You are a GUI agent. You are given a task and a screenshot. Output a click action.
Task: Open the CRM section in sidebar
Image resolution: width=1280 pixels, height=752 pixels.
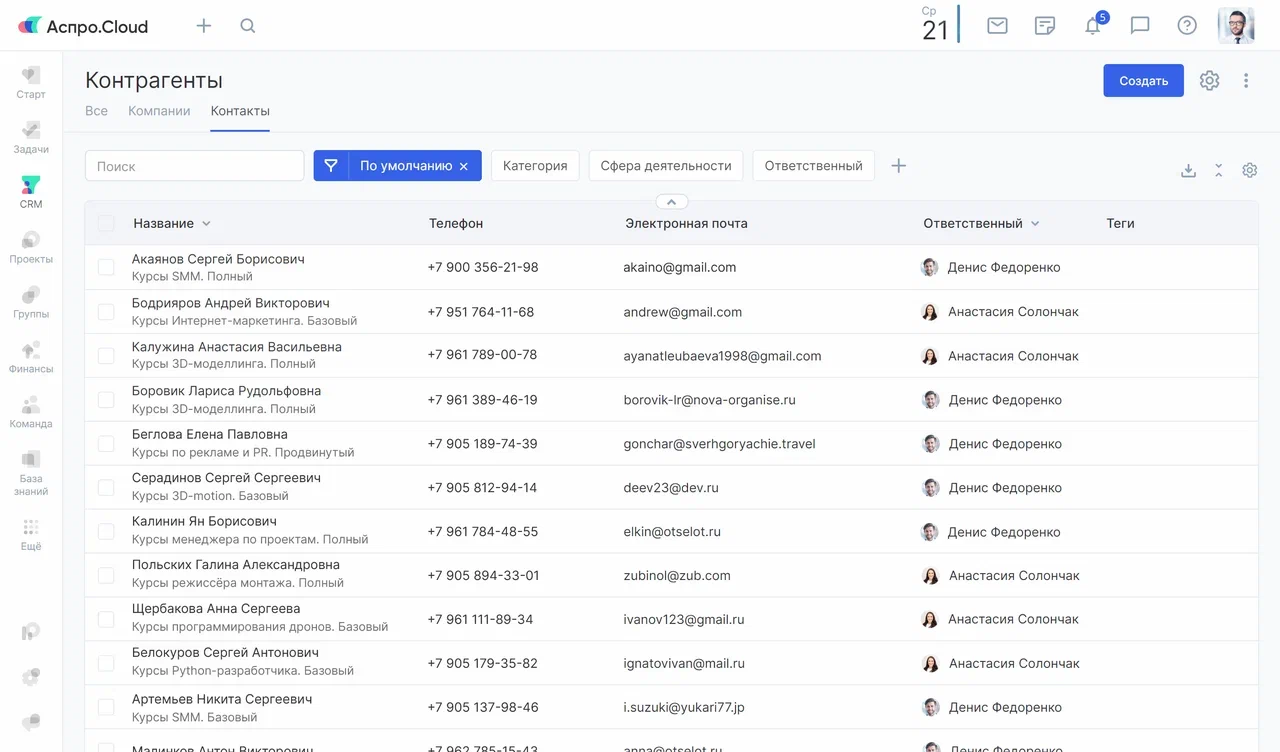click(x=31, y=191)
